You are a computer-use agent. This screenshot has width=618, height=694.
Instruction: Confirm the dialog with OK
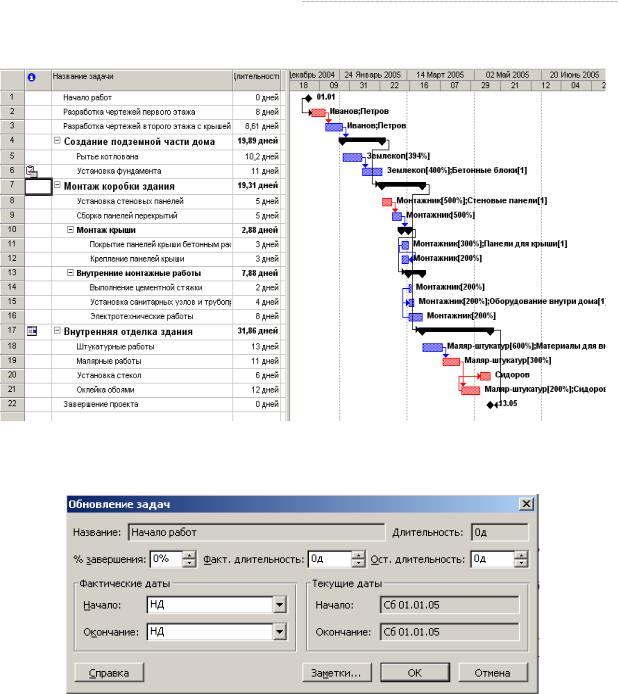click(x=415, y=673)
